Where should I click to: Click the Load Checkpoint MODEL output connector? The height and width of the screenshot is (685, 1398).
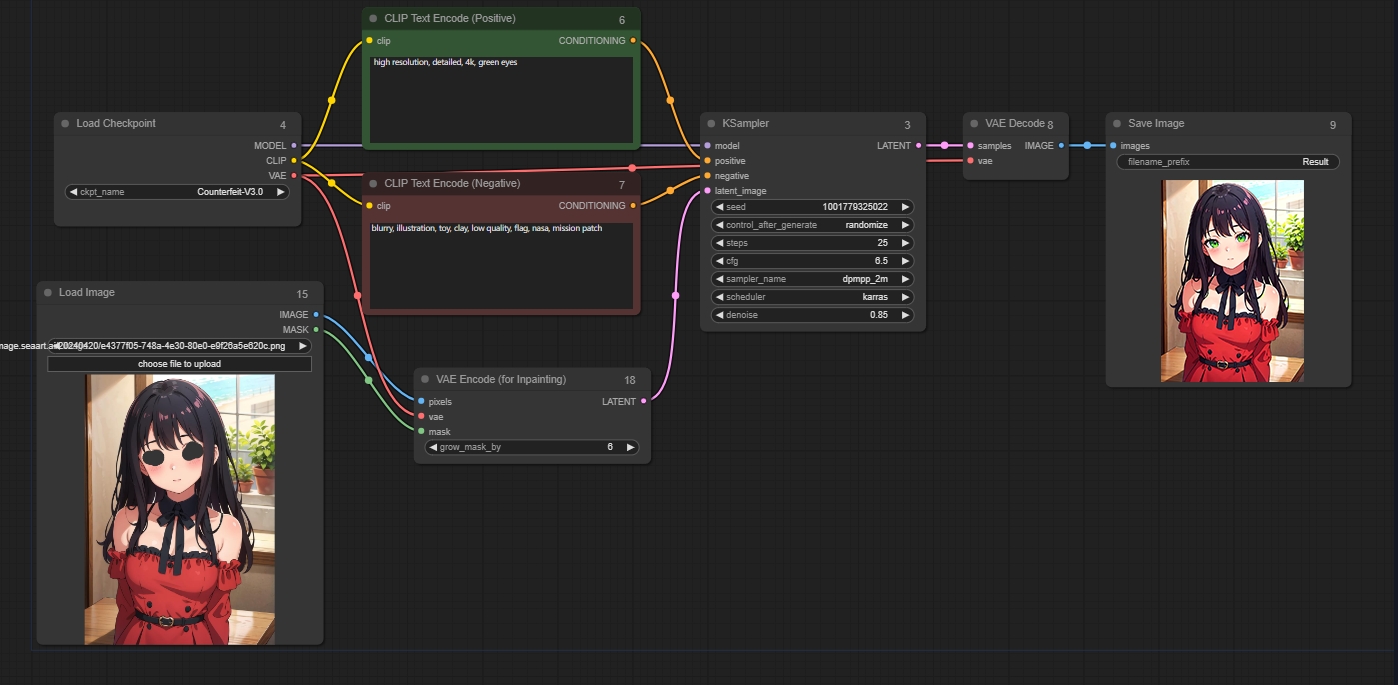coord(294,146)
